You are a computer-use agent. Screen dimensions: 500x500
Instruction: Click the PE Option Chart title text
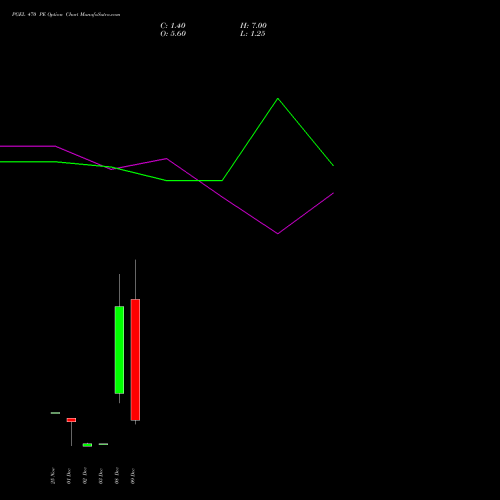tap(66, 14)
